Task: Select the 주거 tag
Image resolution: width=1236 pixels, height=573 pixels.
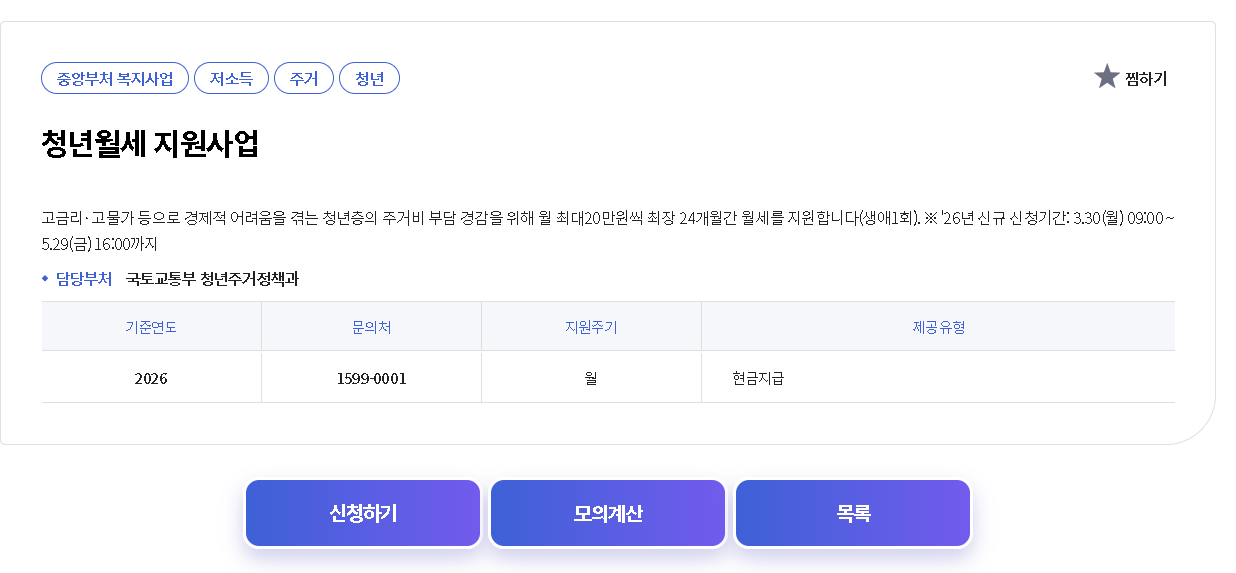Action: (304, 78)
